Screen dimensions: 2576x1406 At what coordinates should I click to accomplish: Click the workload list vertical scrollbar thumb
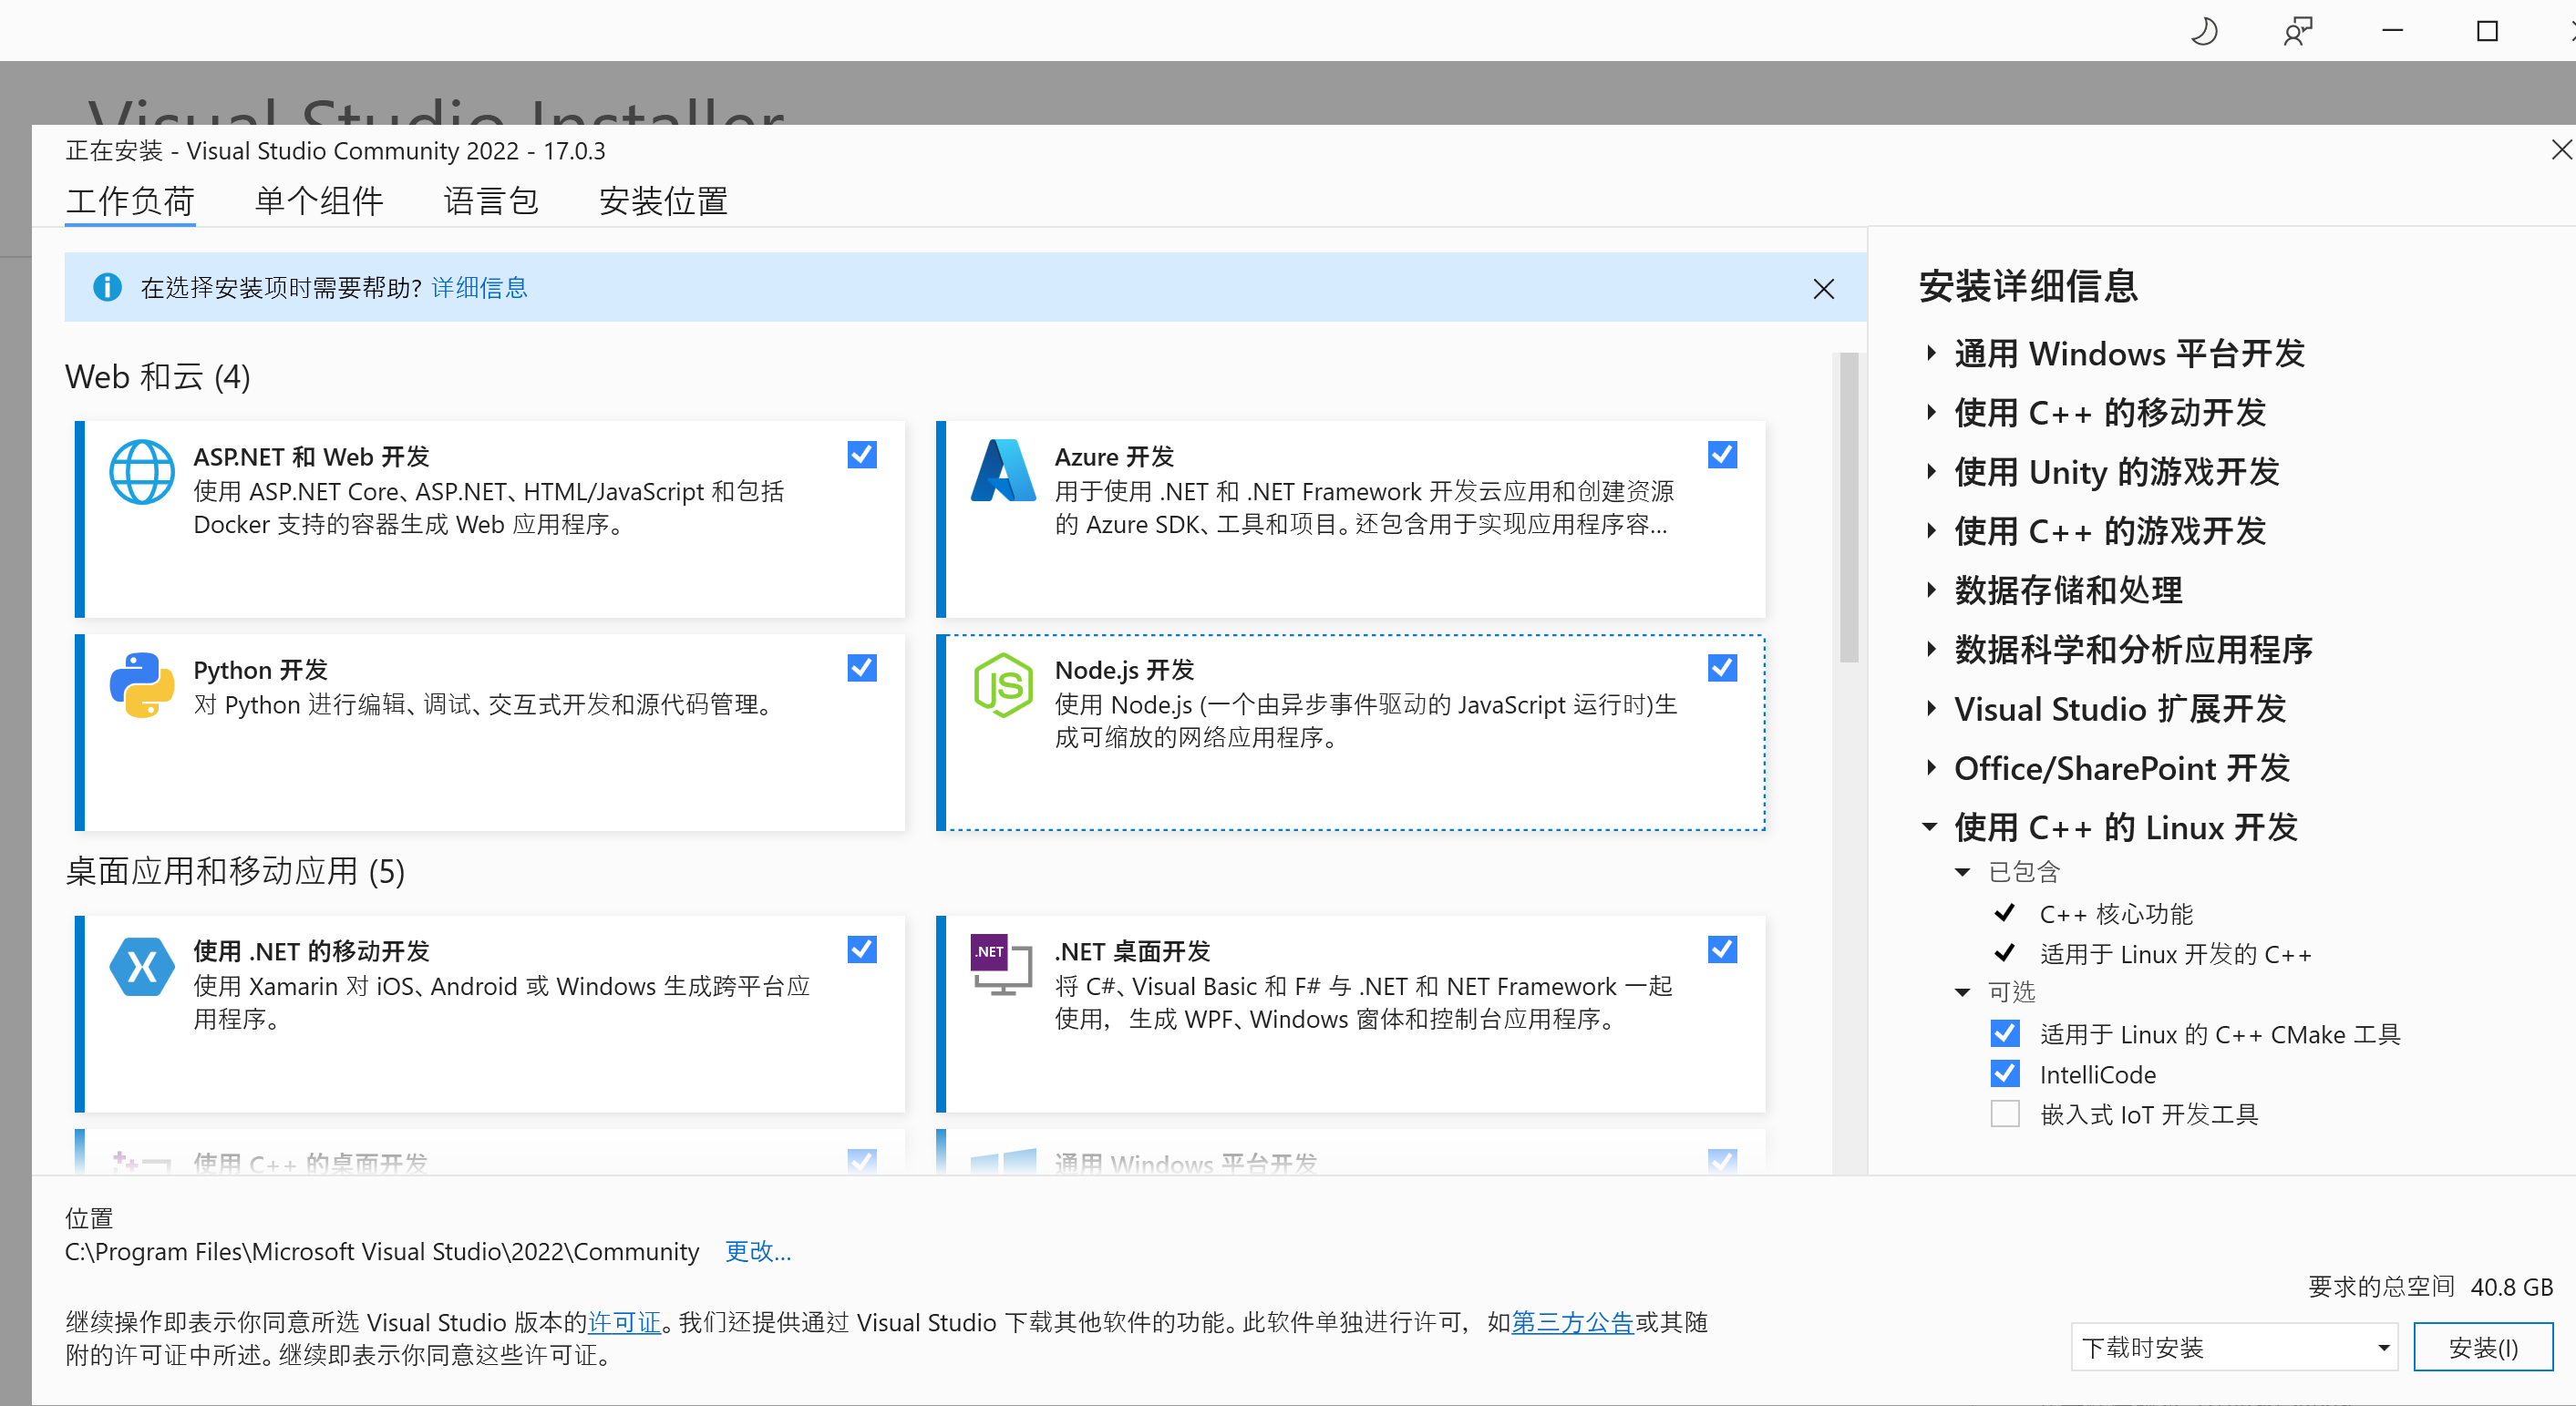(1849, 508)
